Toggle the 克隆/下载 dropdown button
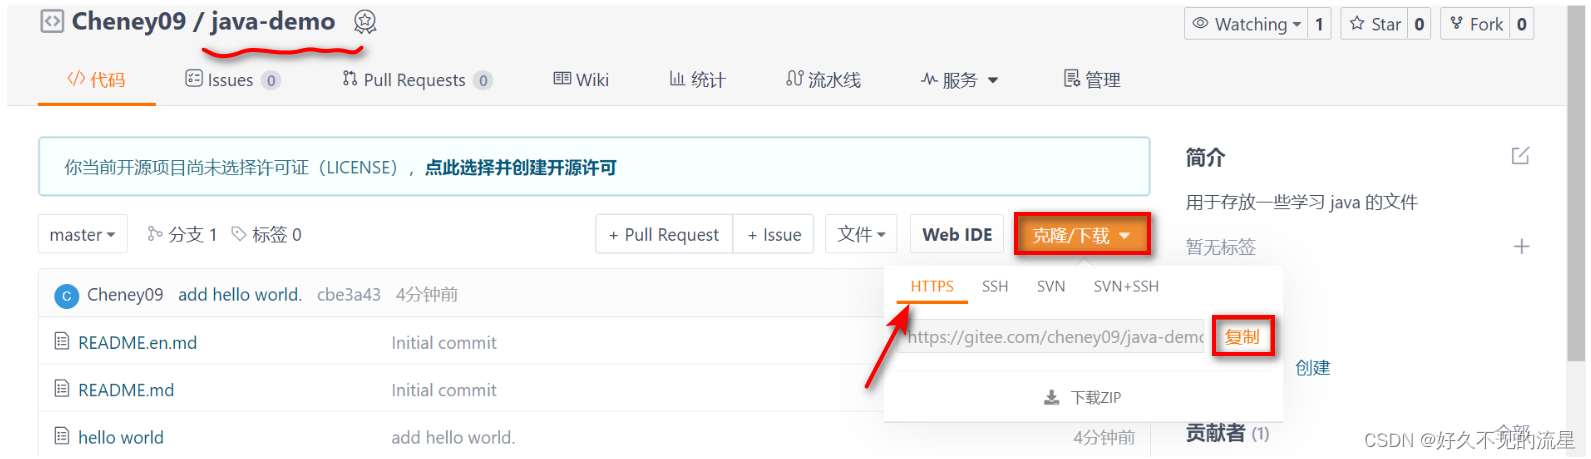Viewport: 1591px width, 459px height. pyautogui.click(x=1081, y=235)
